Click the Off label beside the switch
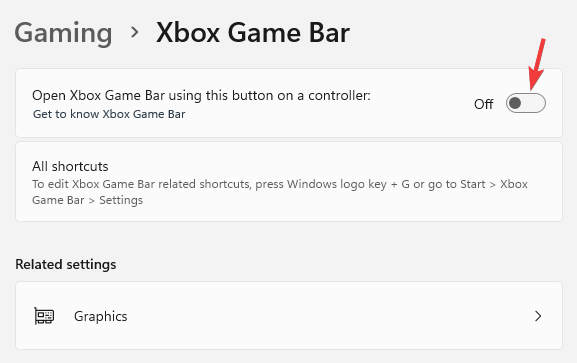This screenshot has height=363, width=577. pyautogui.click(x=484, y=104)
